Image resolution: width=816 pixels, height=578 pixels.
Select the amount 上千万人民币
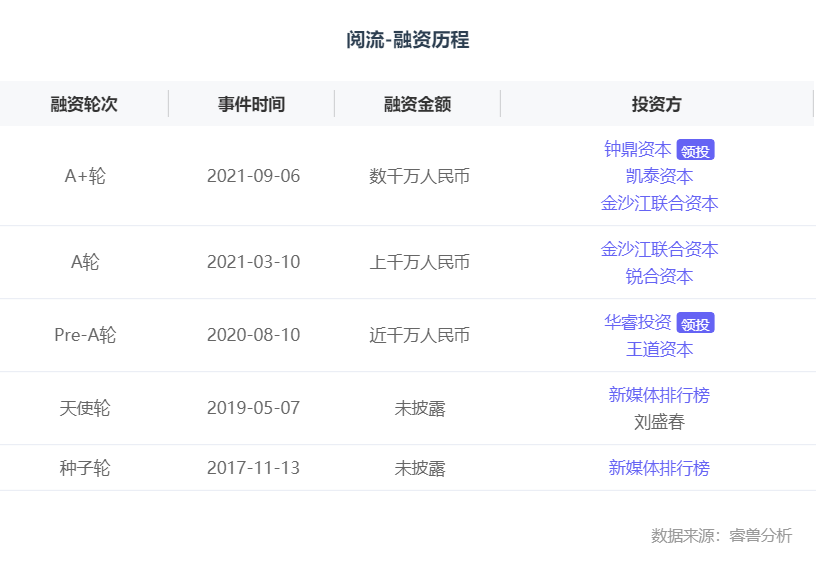click(x=419, y=262)
